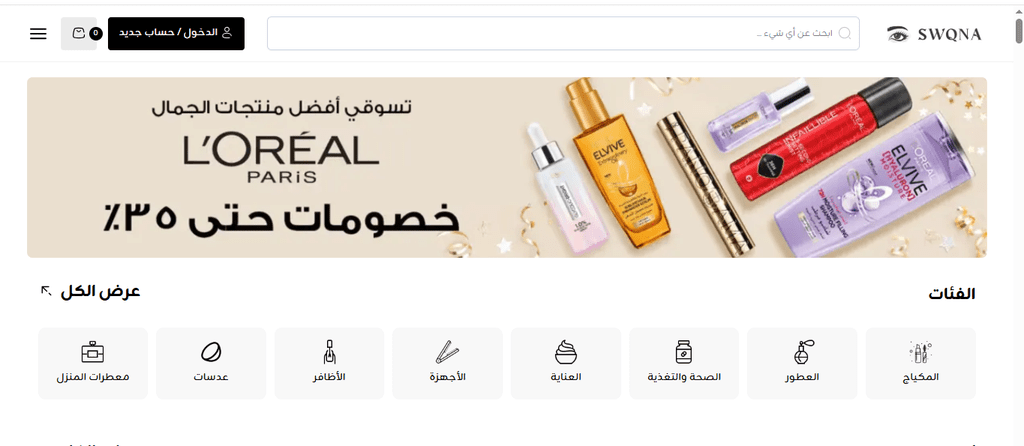1024x446 pixels.
Task: Choose the home fragrances category (معطرات المنزل)
Action: coord(93,363)
